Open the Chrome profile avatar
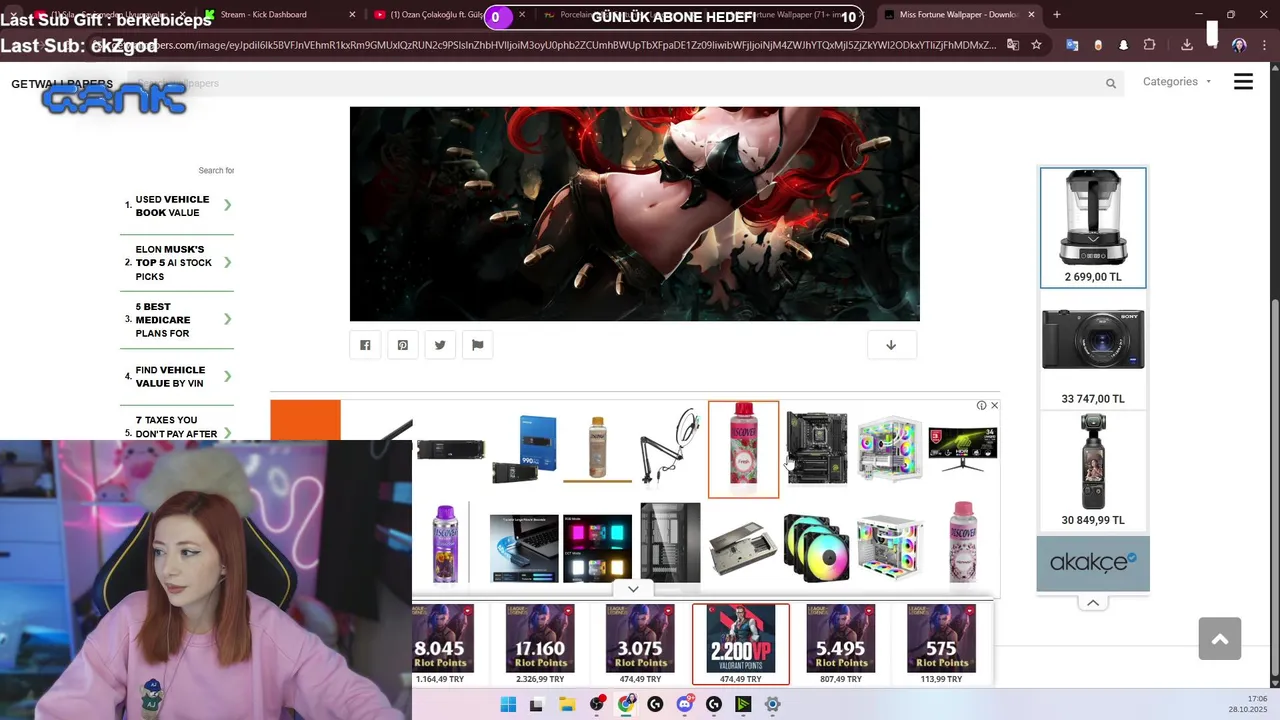This screenshot has height=720, width=1280. pos(1239,45)
